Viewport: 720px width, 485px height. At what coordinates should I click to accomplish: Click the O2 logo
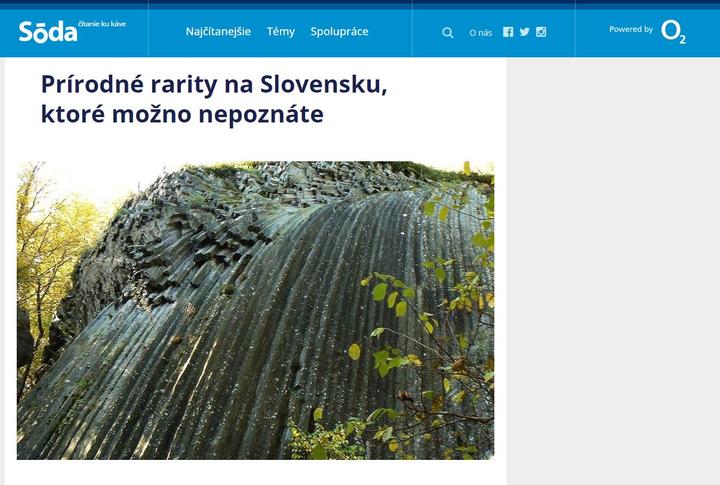673,31
